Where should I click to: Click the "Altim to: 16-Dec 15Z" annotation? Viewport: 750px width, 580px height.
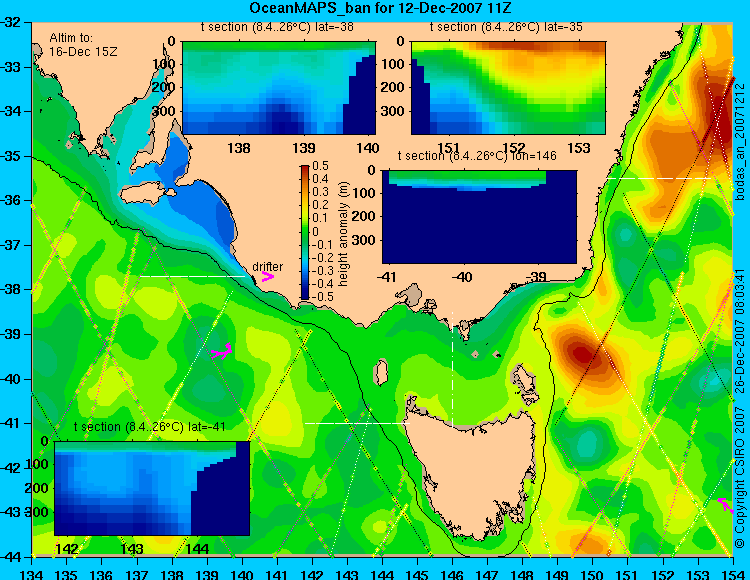(x=83, y=44)
